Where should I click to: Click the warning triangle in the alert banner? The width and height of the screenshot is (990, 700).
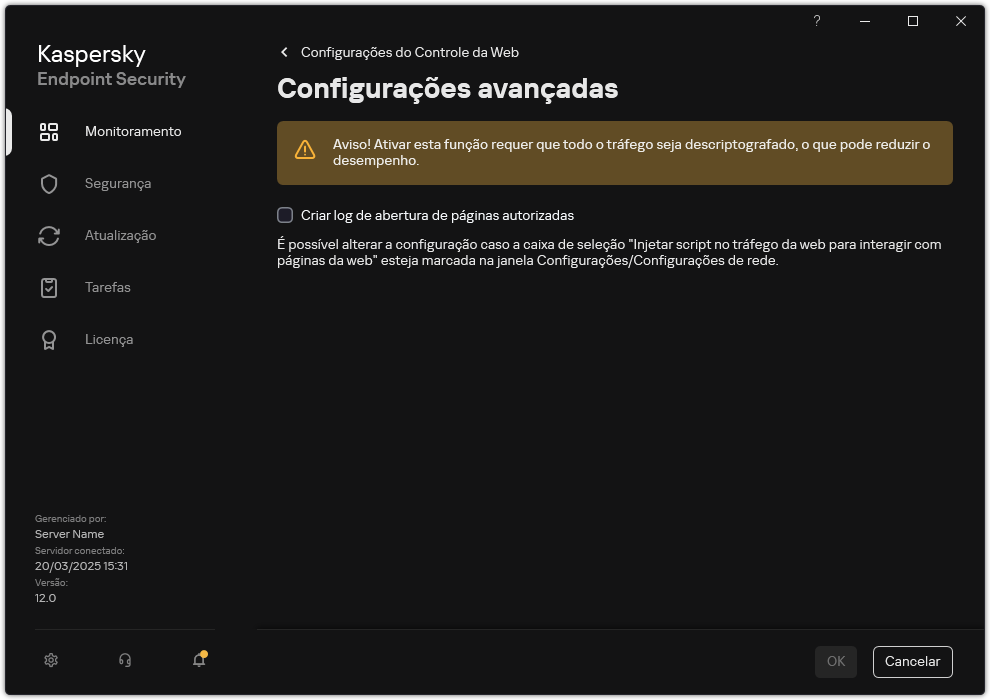(305, 147)
